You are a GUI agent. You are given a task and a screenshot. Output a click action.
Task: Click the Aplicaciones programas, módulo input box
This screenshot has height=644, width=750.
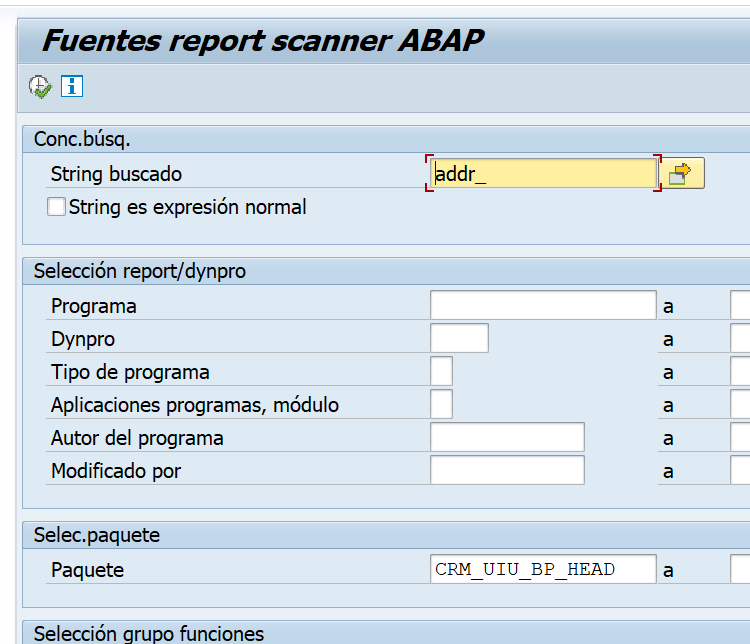coord(441,405)
